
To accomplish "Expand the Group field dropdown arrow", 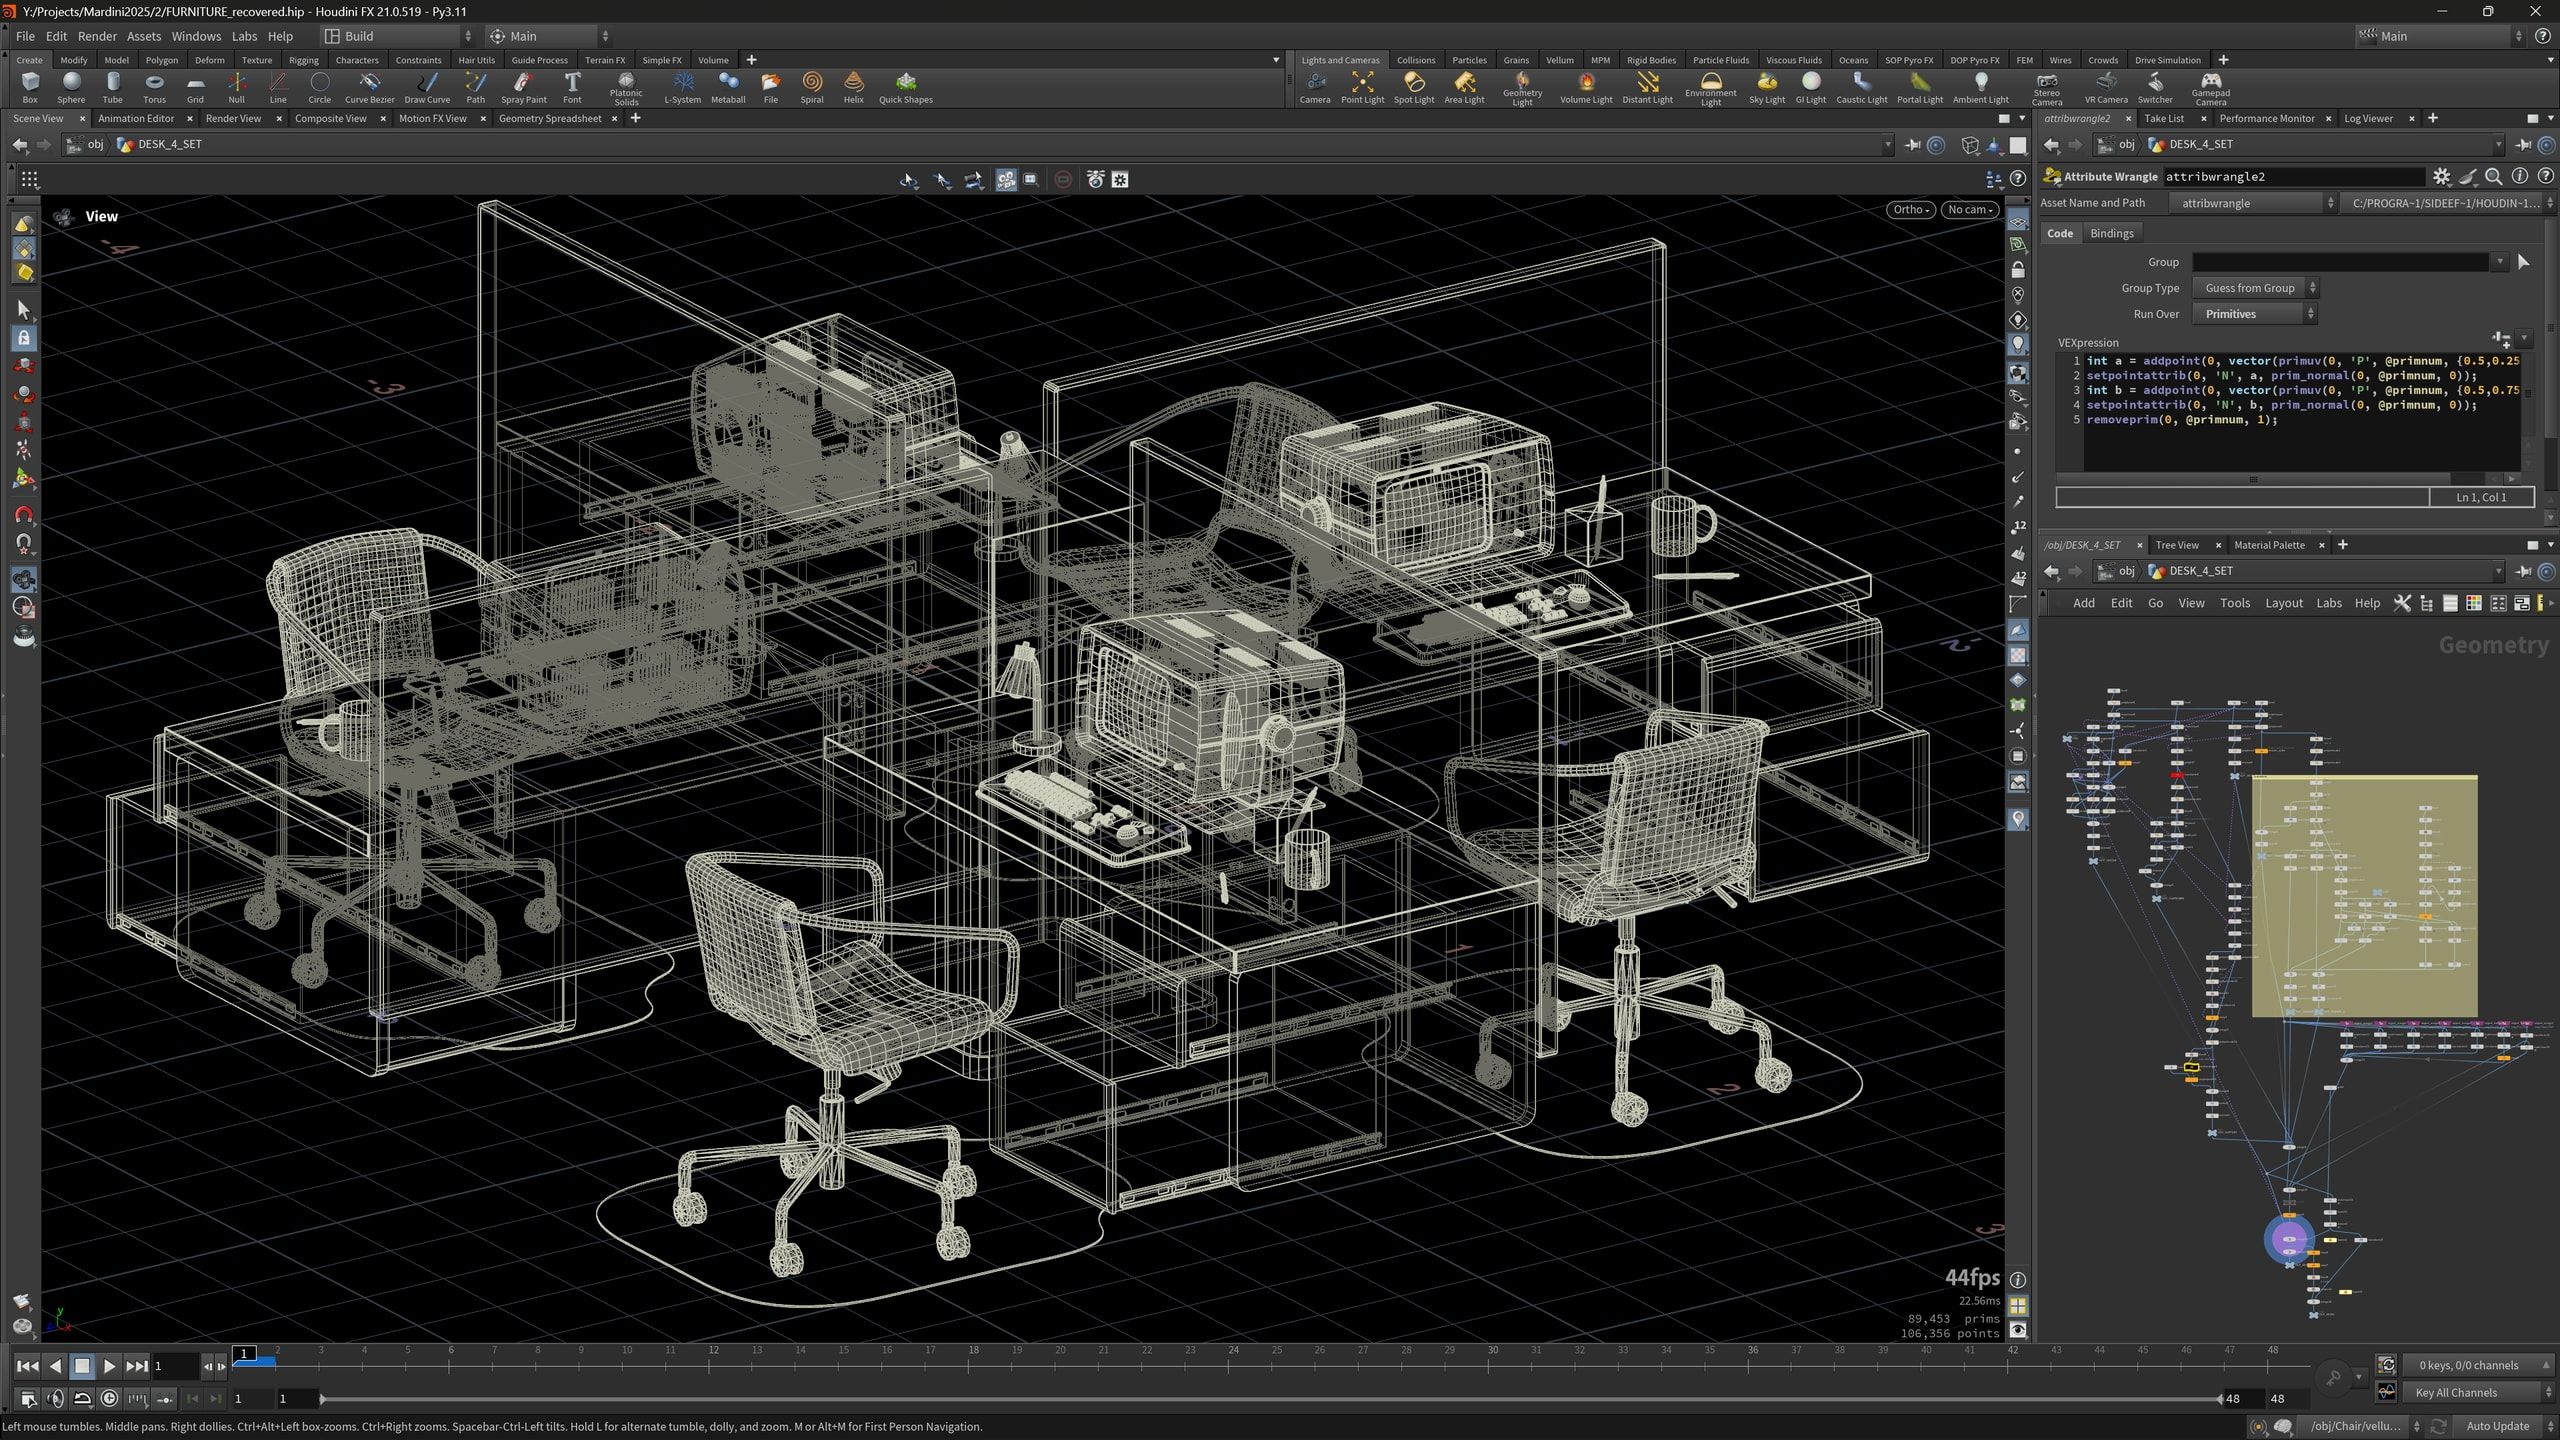I will click(x=2500, y=262).
